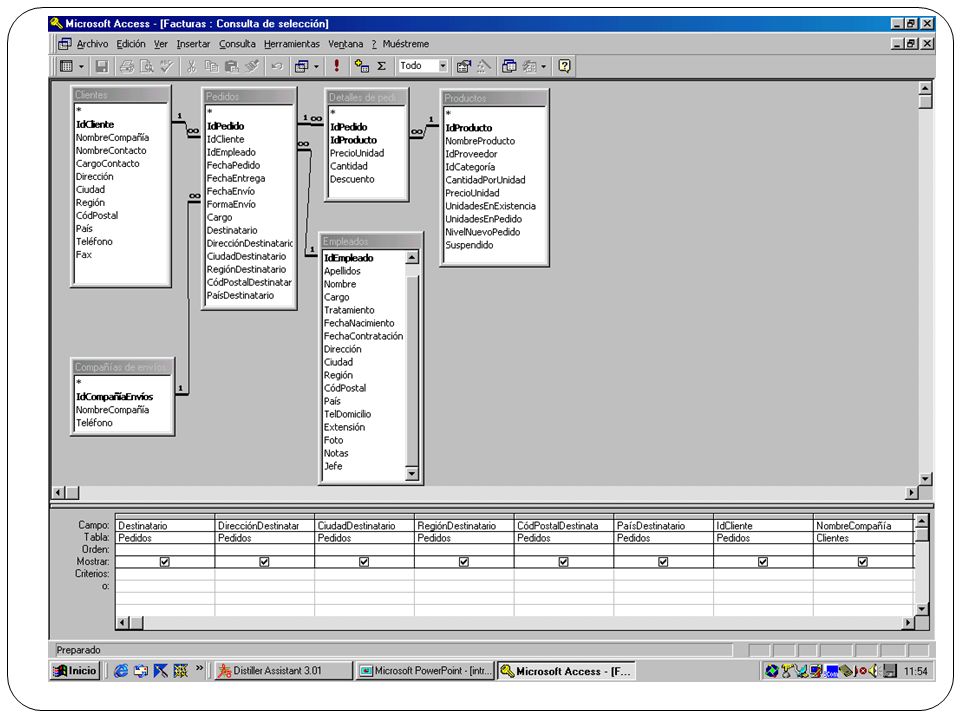
Task: Click the Office Assistant help icon
Action: (564, 66)
